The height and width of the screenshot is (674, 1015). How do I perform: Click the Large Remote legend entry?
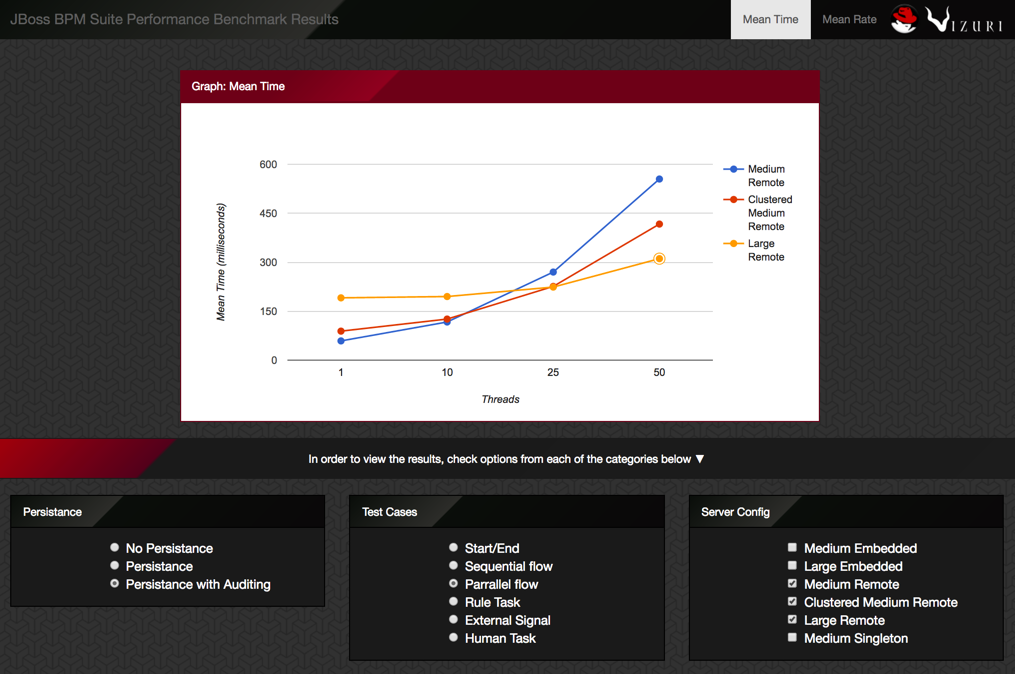coord(755,250)
